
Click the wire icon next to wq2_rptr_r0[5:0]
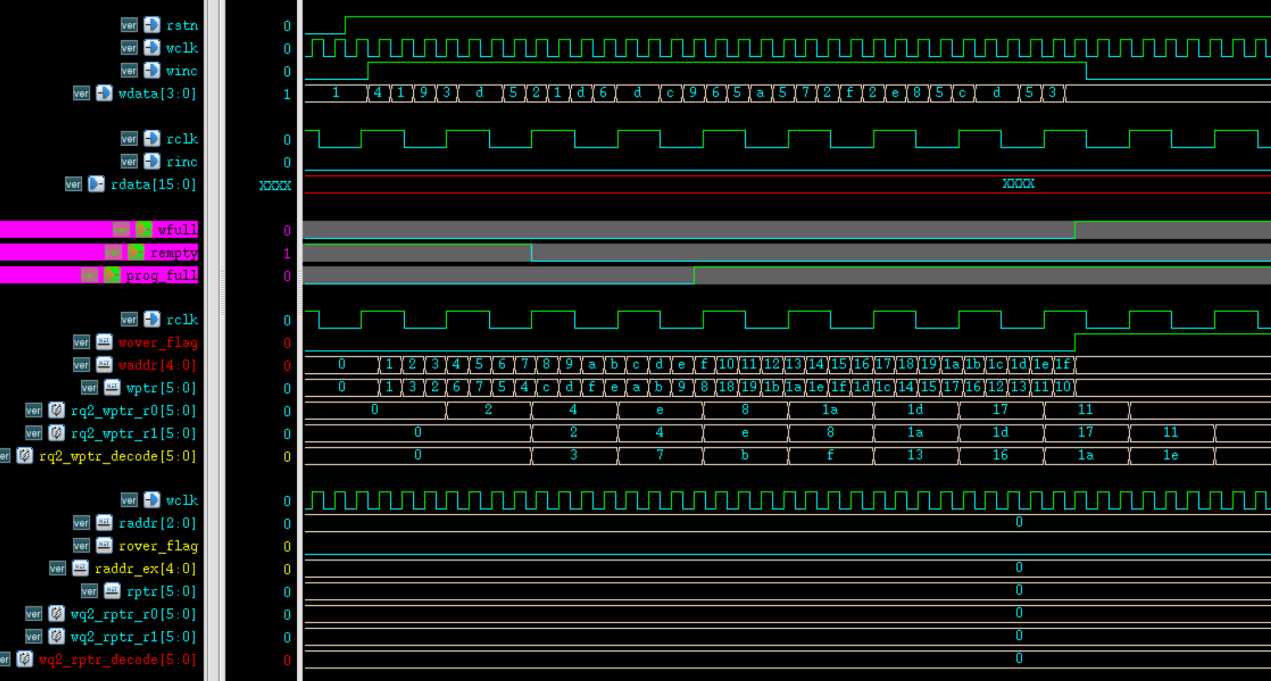coord(56,614)
